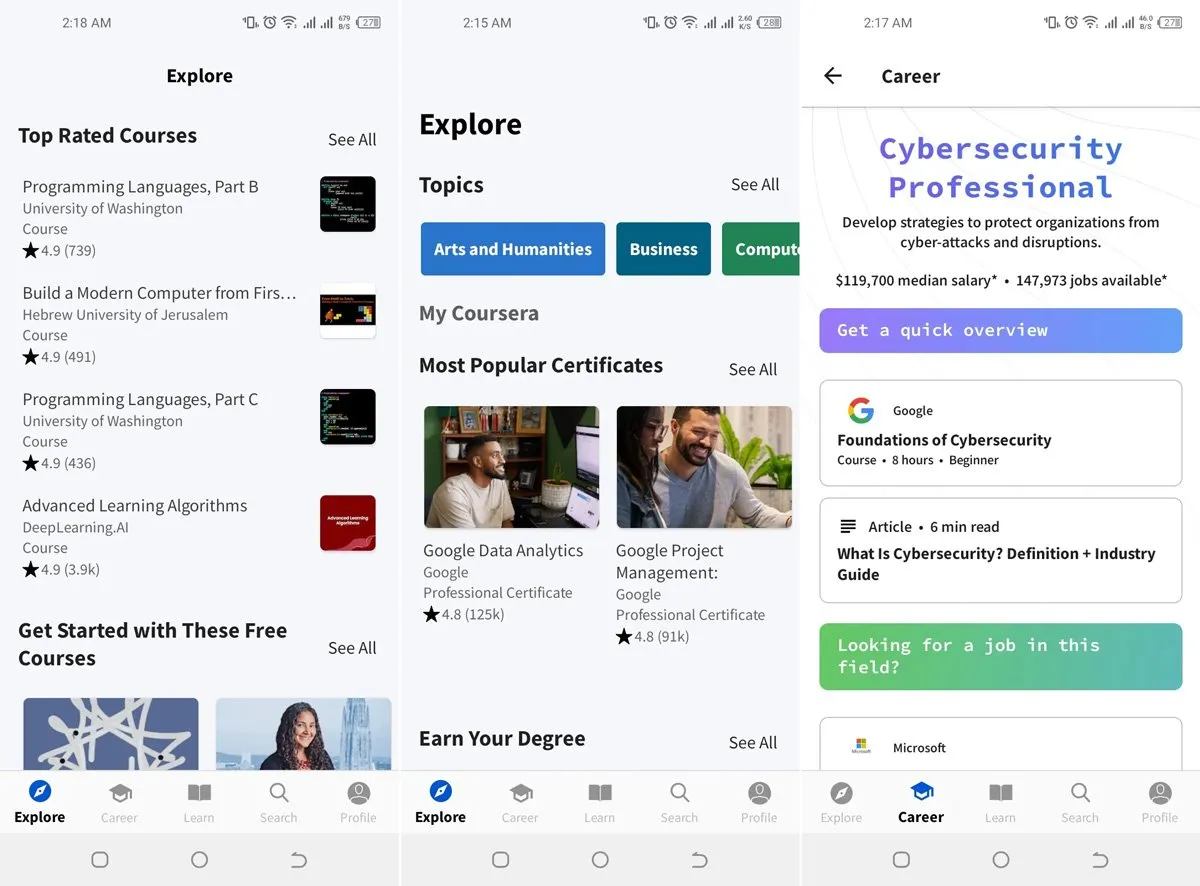Open What Is Cybersecurity article card

click(x=1000, y=551)
